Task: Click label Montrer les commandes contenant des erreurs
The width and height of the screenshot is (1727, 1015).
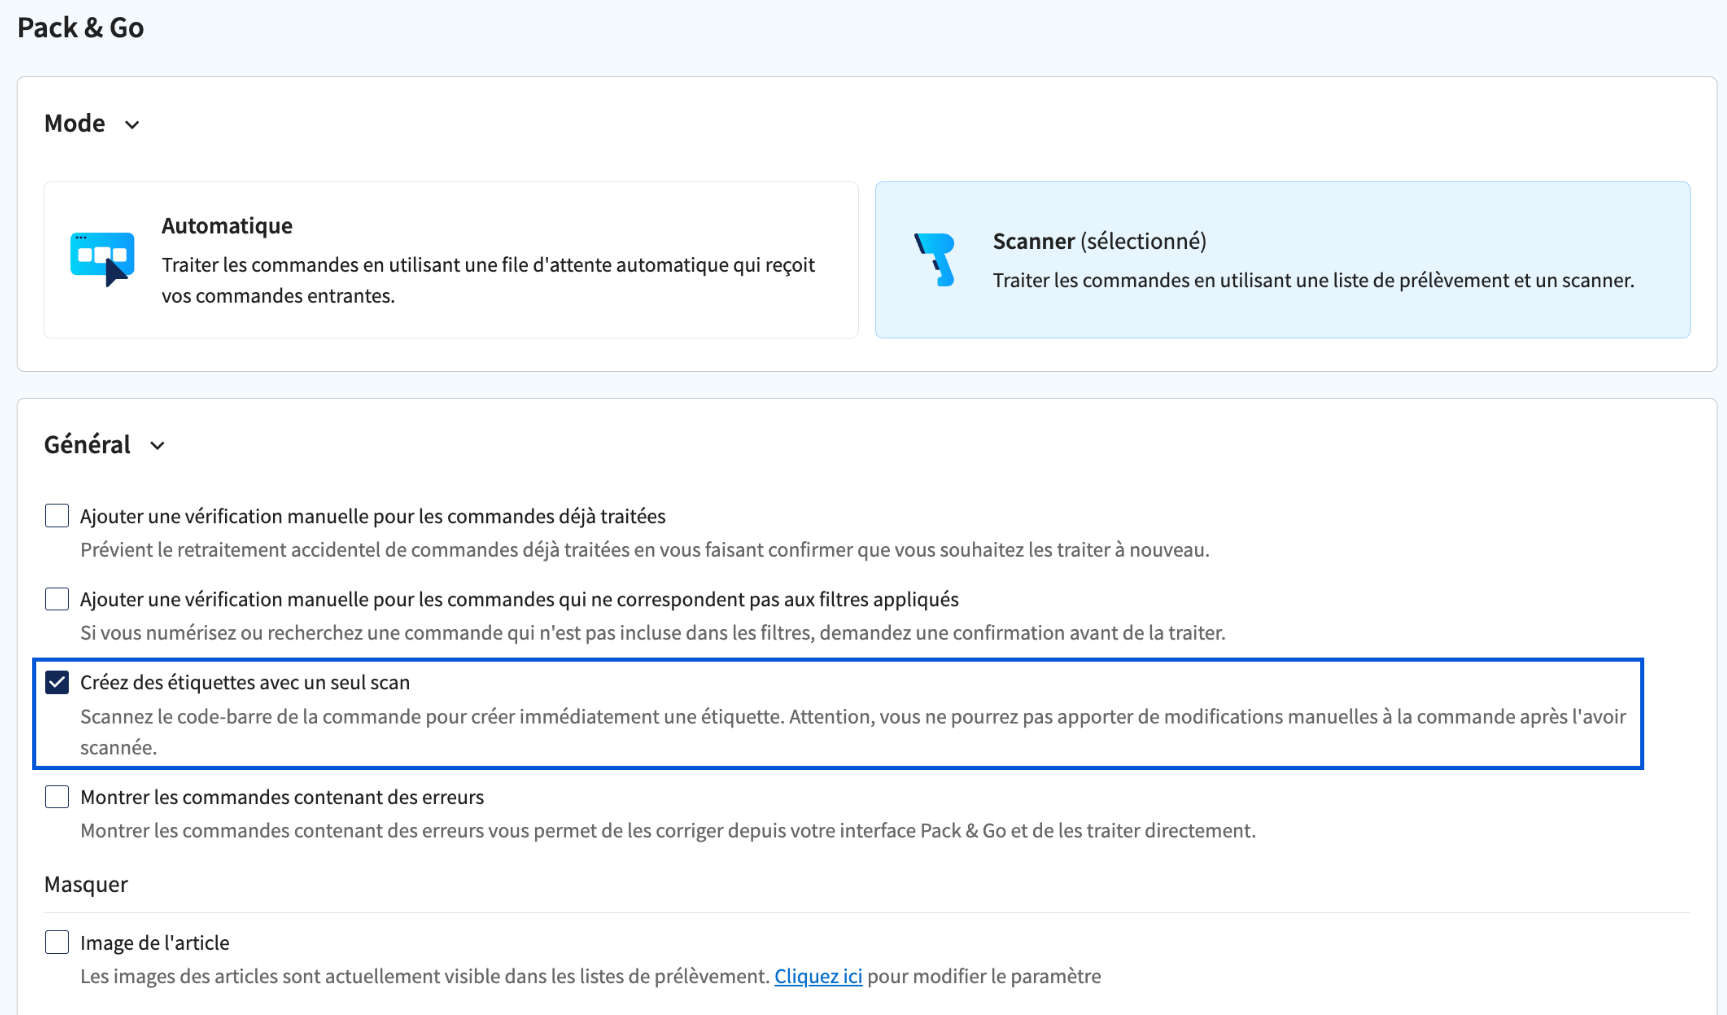Action: 282,797
